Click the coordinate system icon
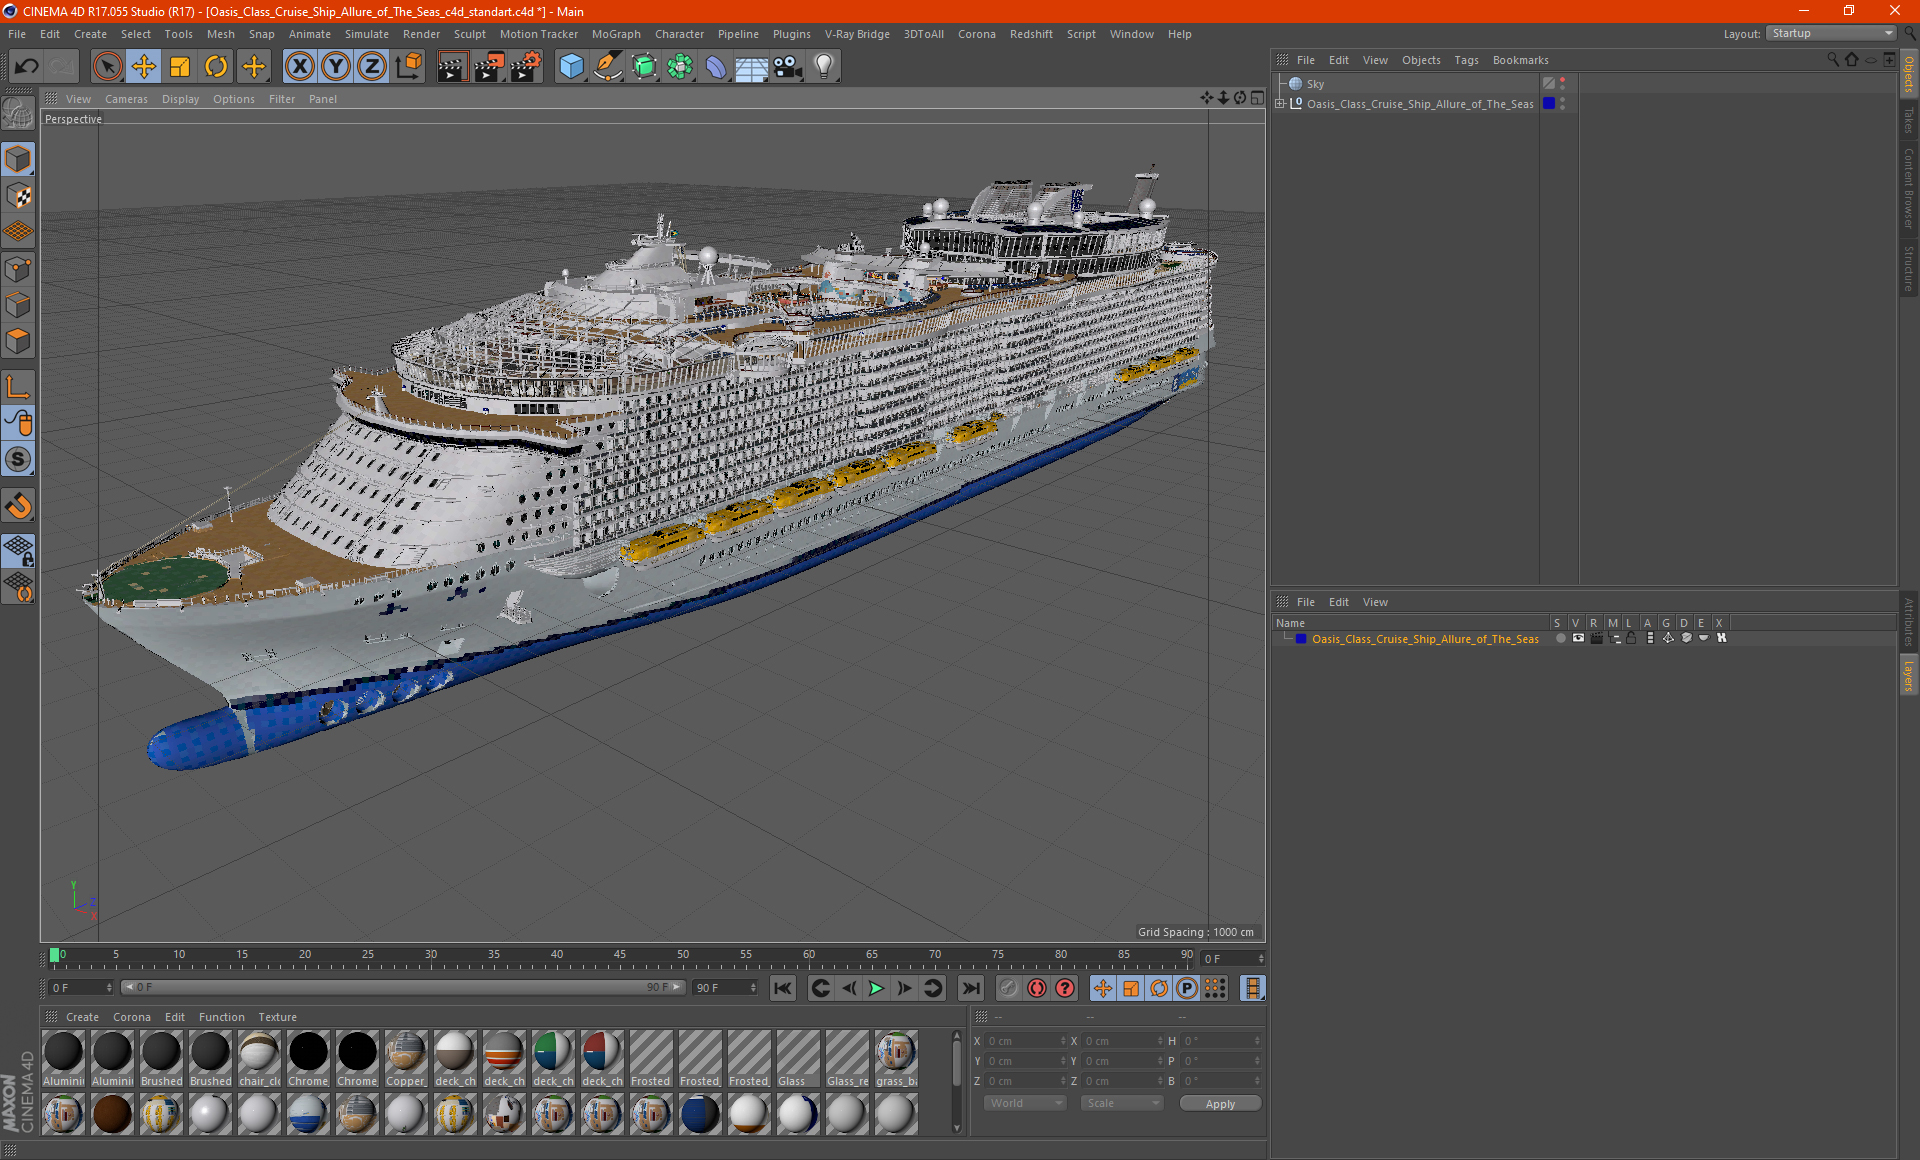 [x=409, y=67]
